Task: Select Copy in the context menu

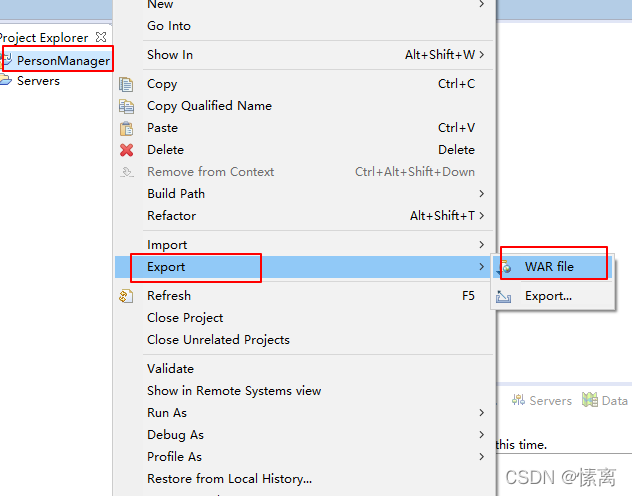Action: [x=304, y=84]
